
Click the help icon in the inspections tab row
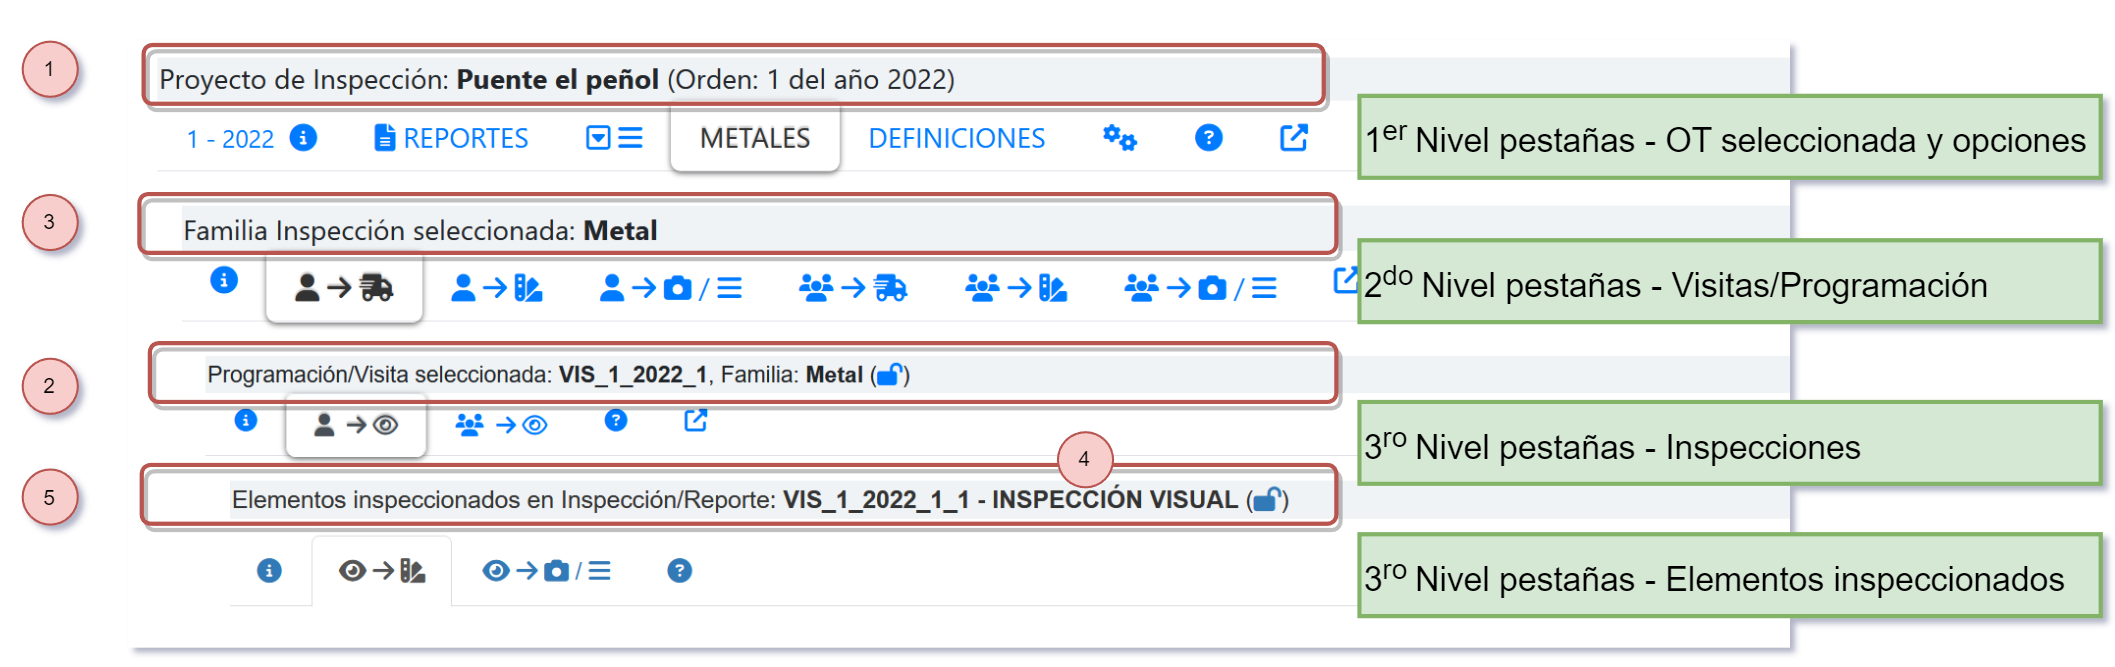click(616, 421)
